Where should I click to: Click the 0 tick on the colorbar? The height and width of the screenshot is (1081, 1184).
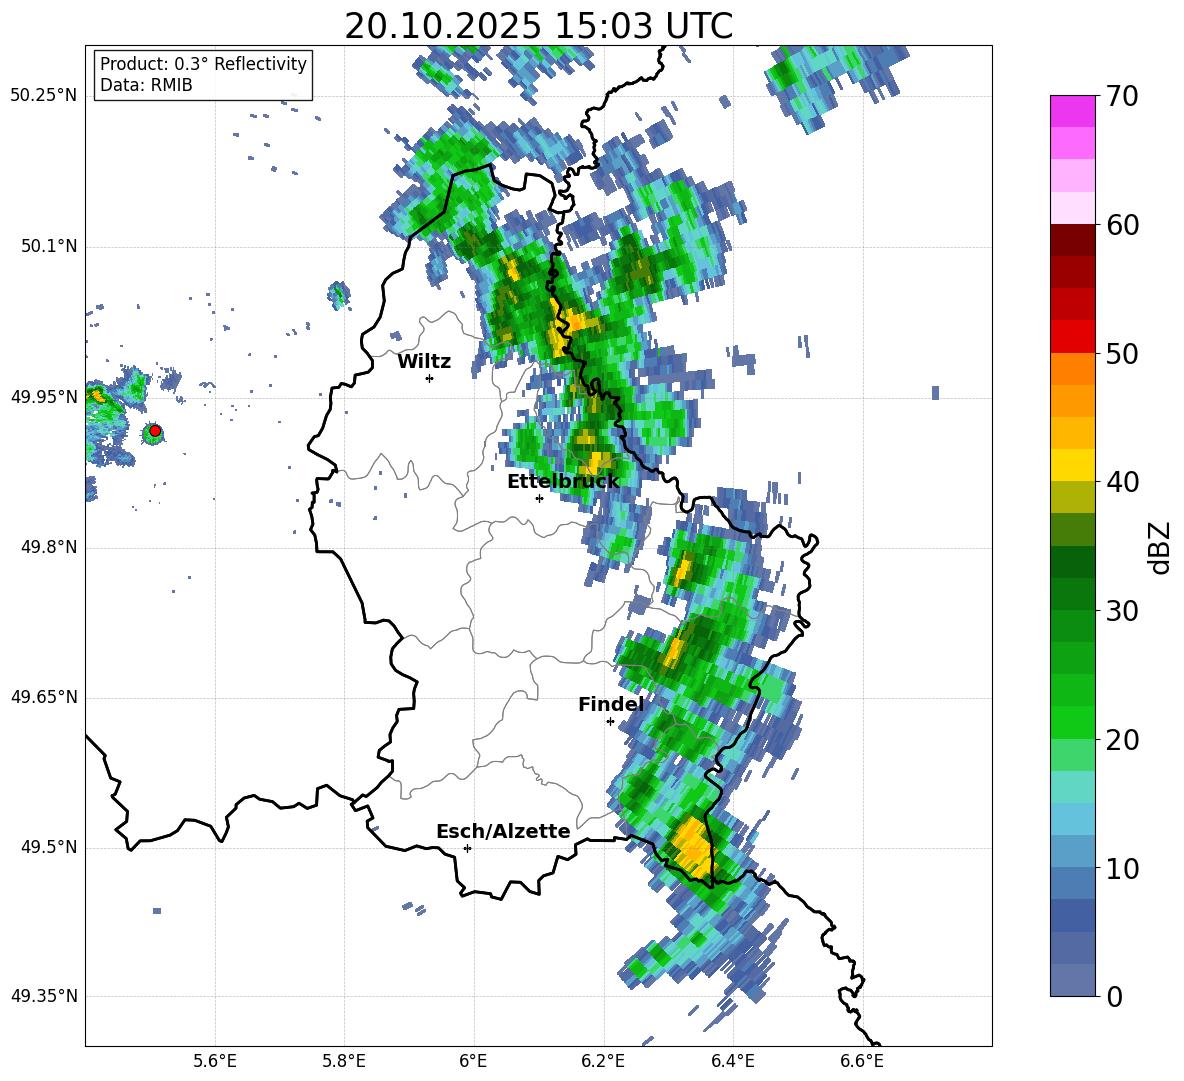pos(1114,997)
